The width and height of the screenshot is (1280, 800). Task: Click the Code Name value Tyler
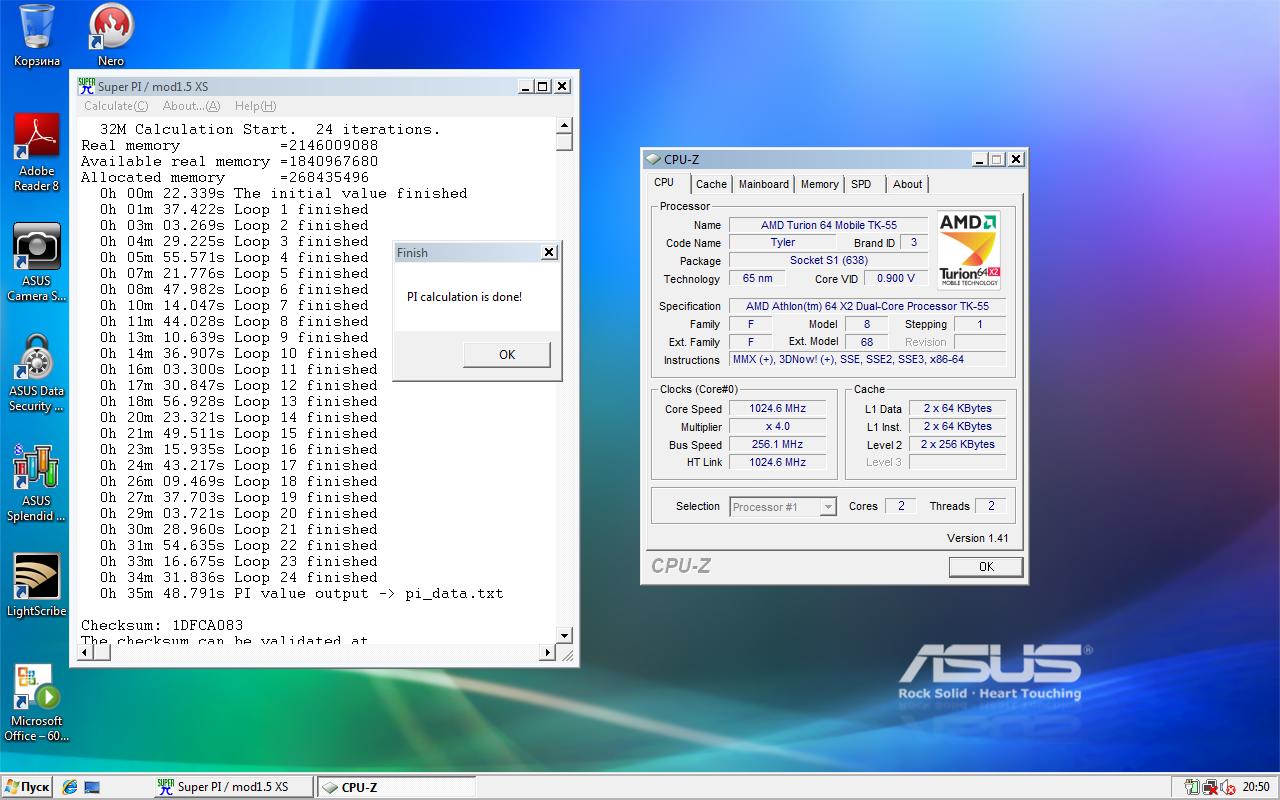tap(783, 242)
